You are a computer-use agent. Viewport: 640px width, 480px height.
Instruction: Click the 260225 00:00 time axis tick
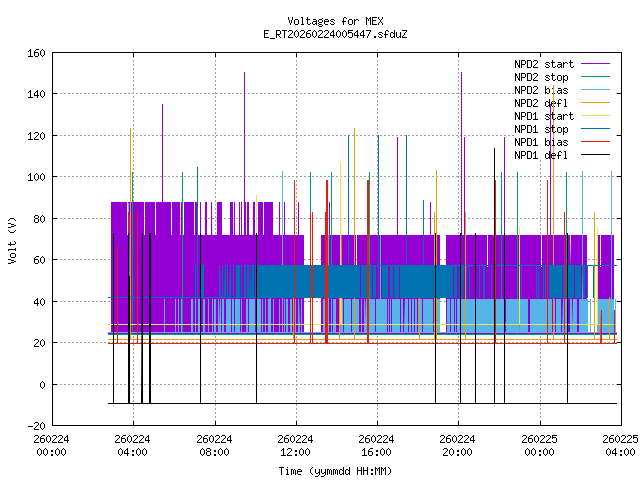coord(539,444)
